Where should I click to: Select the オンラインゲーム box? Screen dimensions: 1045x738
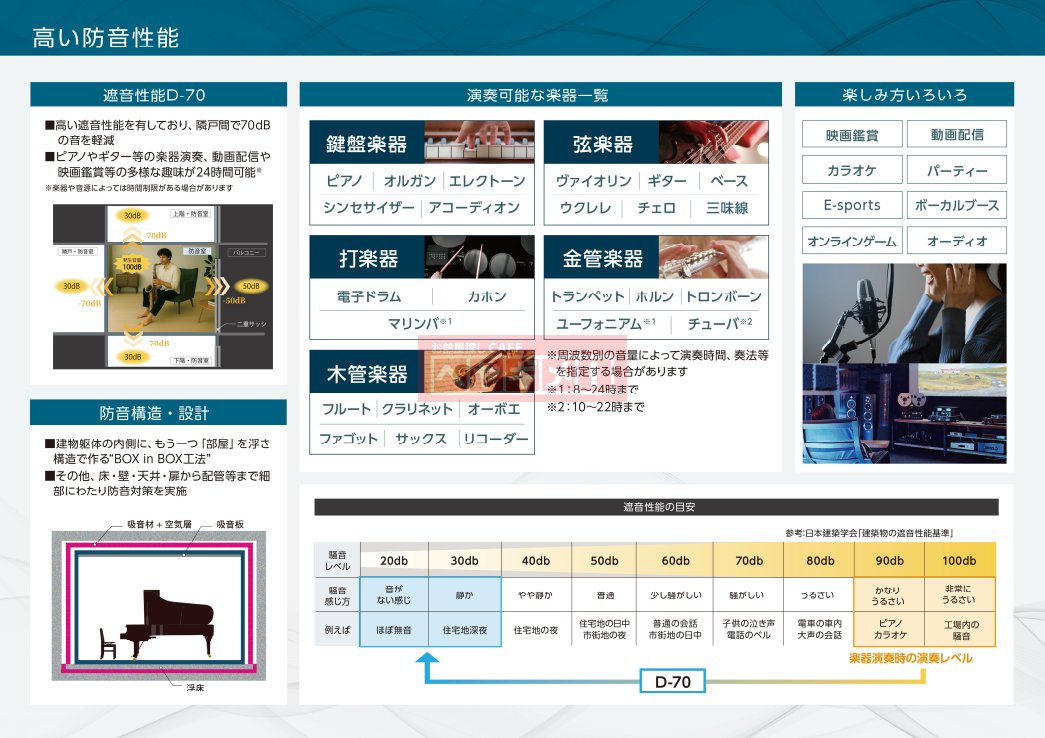point(852,241)
